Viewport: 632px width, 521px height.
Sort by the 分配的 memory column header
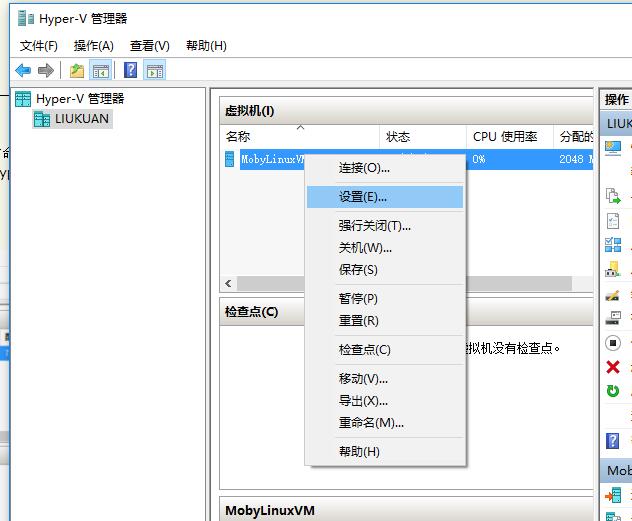pyautogui.click(x=574, y=137)
